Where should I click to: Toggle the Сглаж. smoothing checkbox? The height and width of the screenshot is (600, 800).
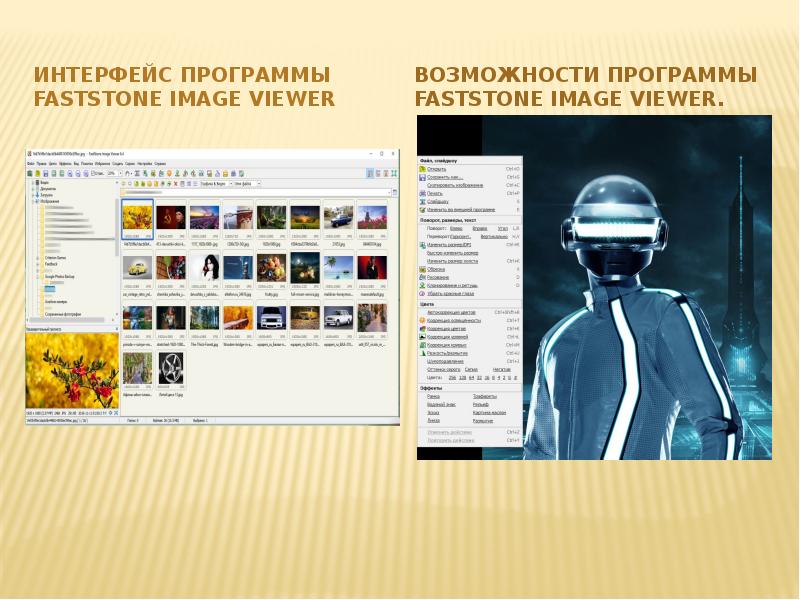pyautogui.click(x=93, y=173)
